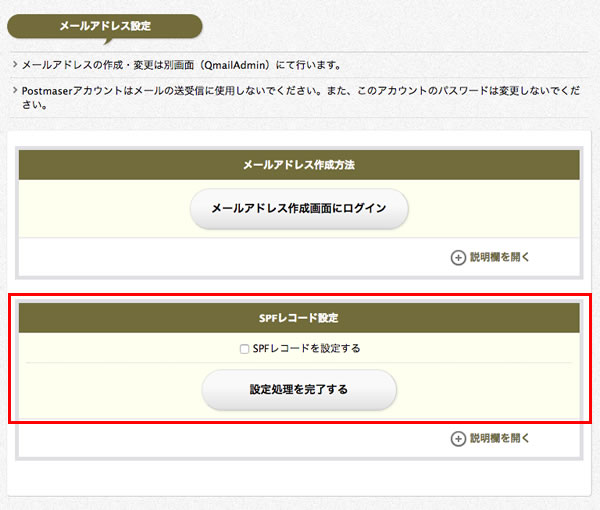The width and height of the screenshot is (600, 510).
Task: Click the divider line above 設定処理を完了する
Action: (299, 362)
